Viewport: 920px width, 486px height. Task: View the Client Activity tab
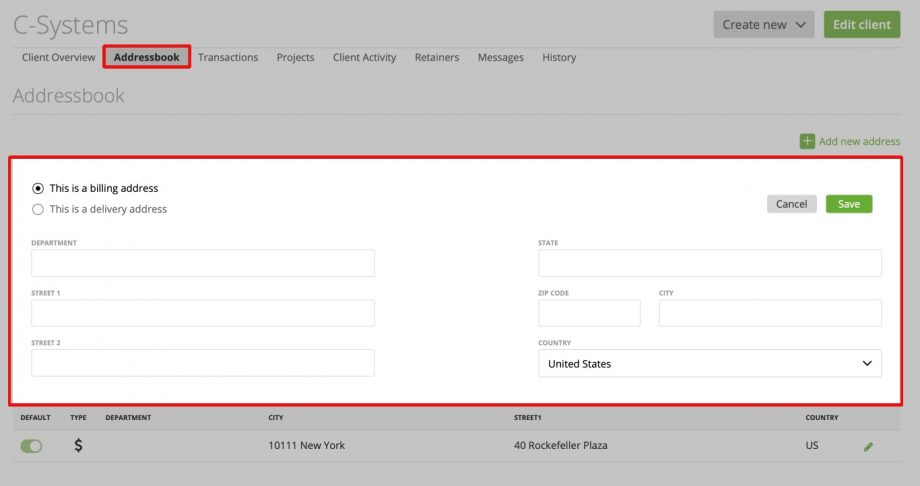click(x=364, y=57)
